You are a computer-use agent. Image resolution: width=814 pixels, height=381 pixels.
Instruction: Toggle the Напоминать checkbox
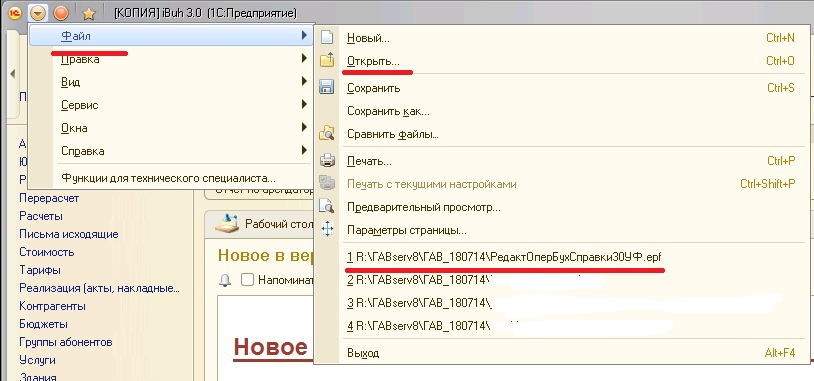pos(248,280)
